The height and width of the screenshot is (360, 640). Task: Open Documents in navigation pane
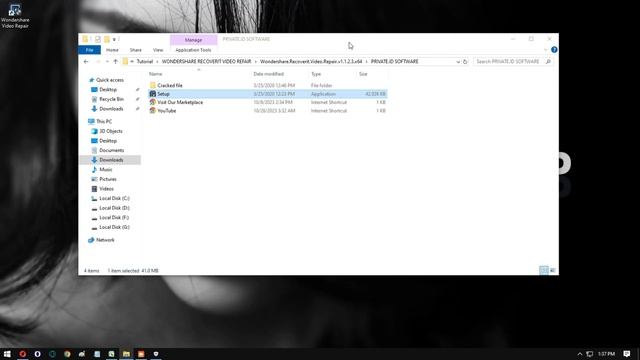click(111, 150)
